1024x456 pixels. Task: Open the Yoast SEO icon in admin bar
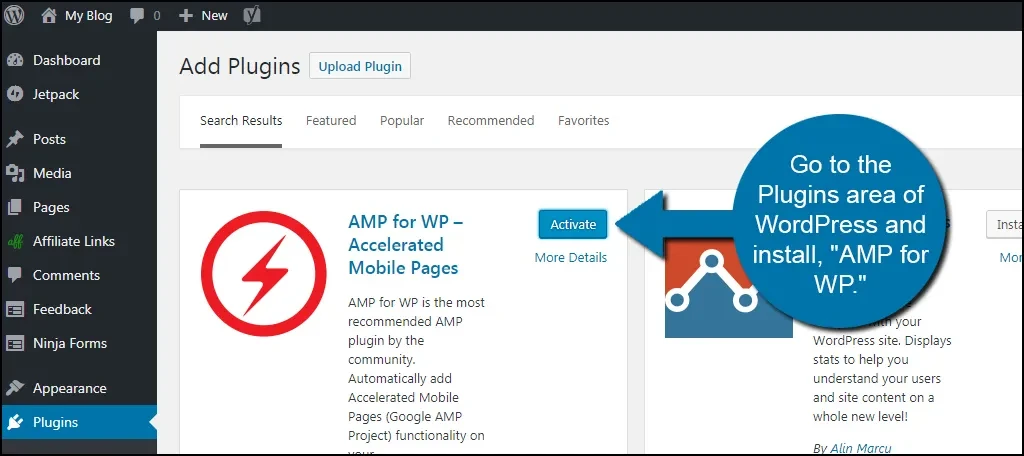coord(254,16)
